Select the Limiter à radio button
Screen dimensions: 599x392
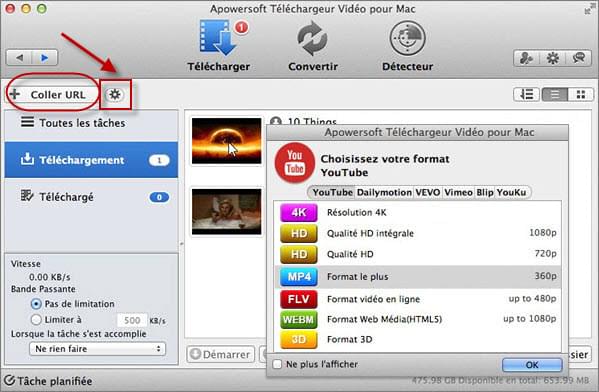point(36,319)
